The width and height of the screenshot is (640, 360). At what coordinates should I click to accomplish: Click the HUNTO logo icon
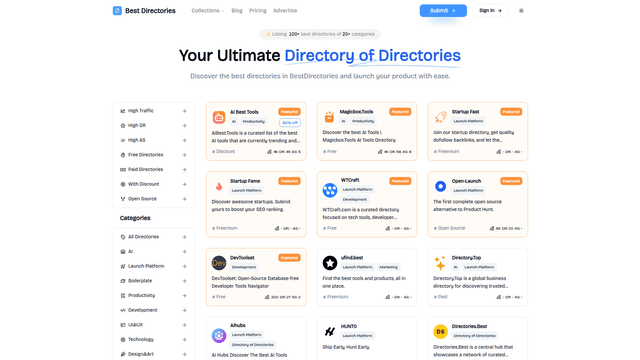(x=330, y=331)
